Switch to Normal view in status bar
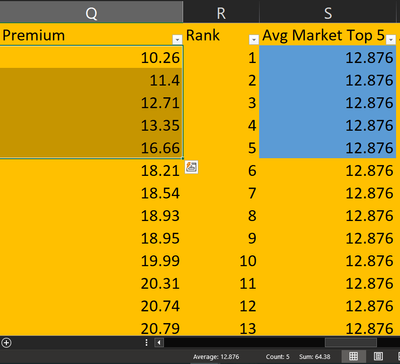This screenshot has width=400, height=364. tap(353, 356)
